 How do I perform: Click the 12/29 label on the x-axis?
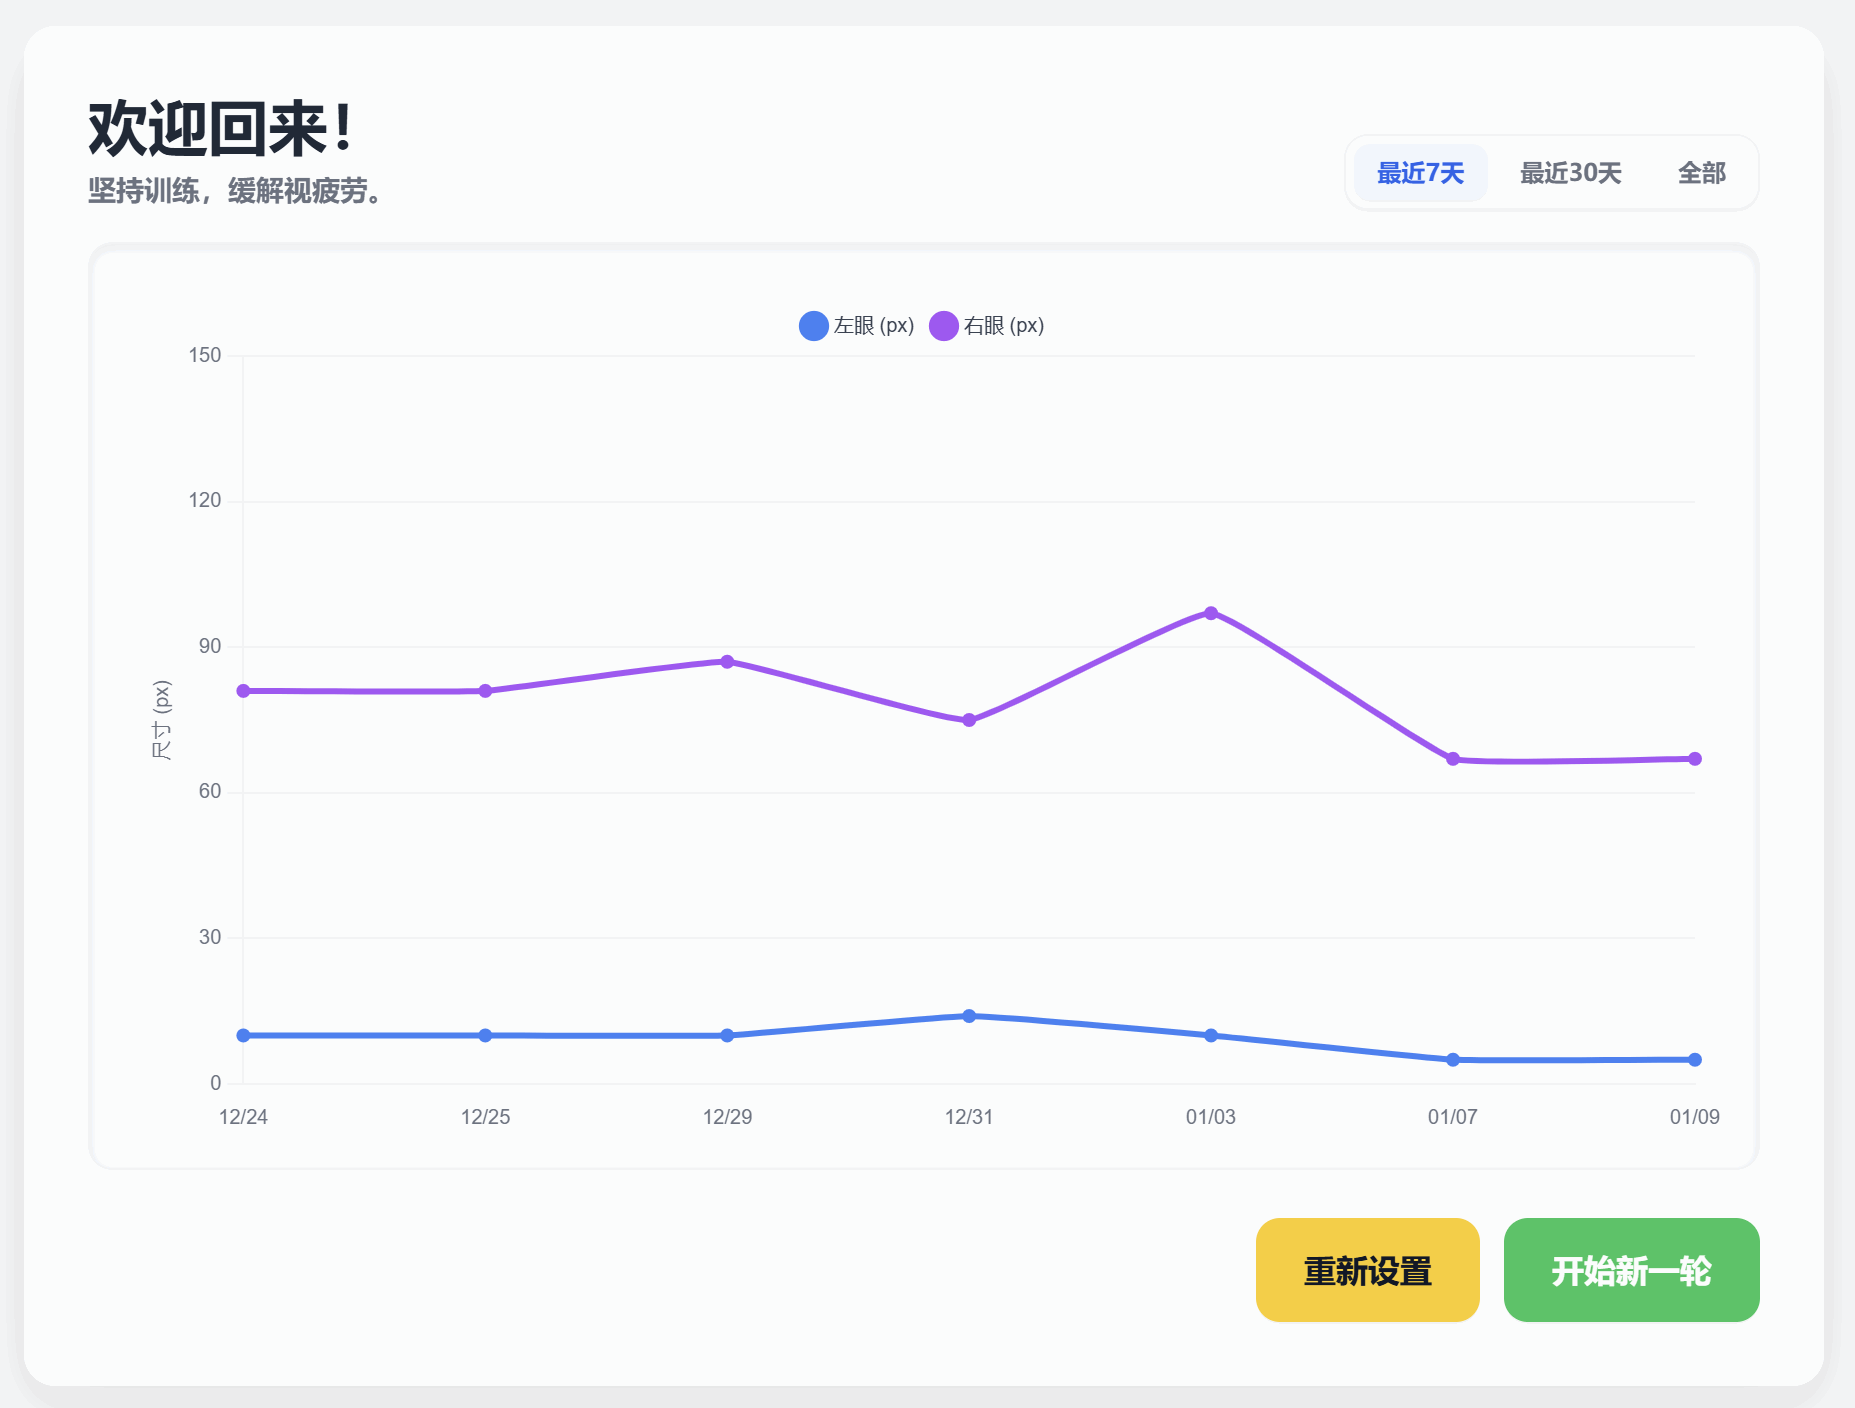(x=727, y=1117)
